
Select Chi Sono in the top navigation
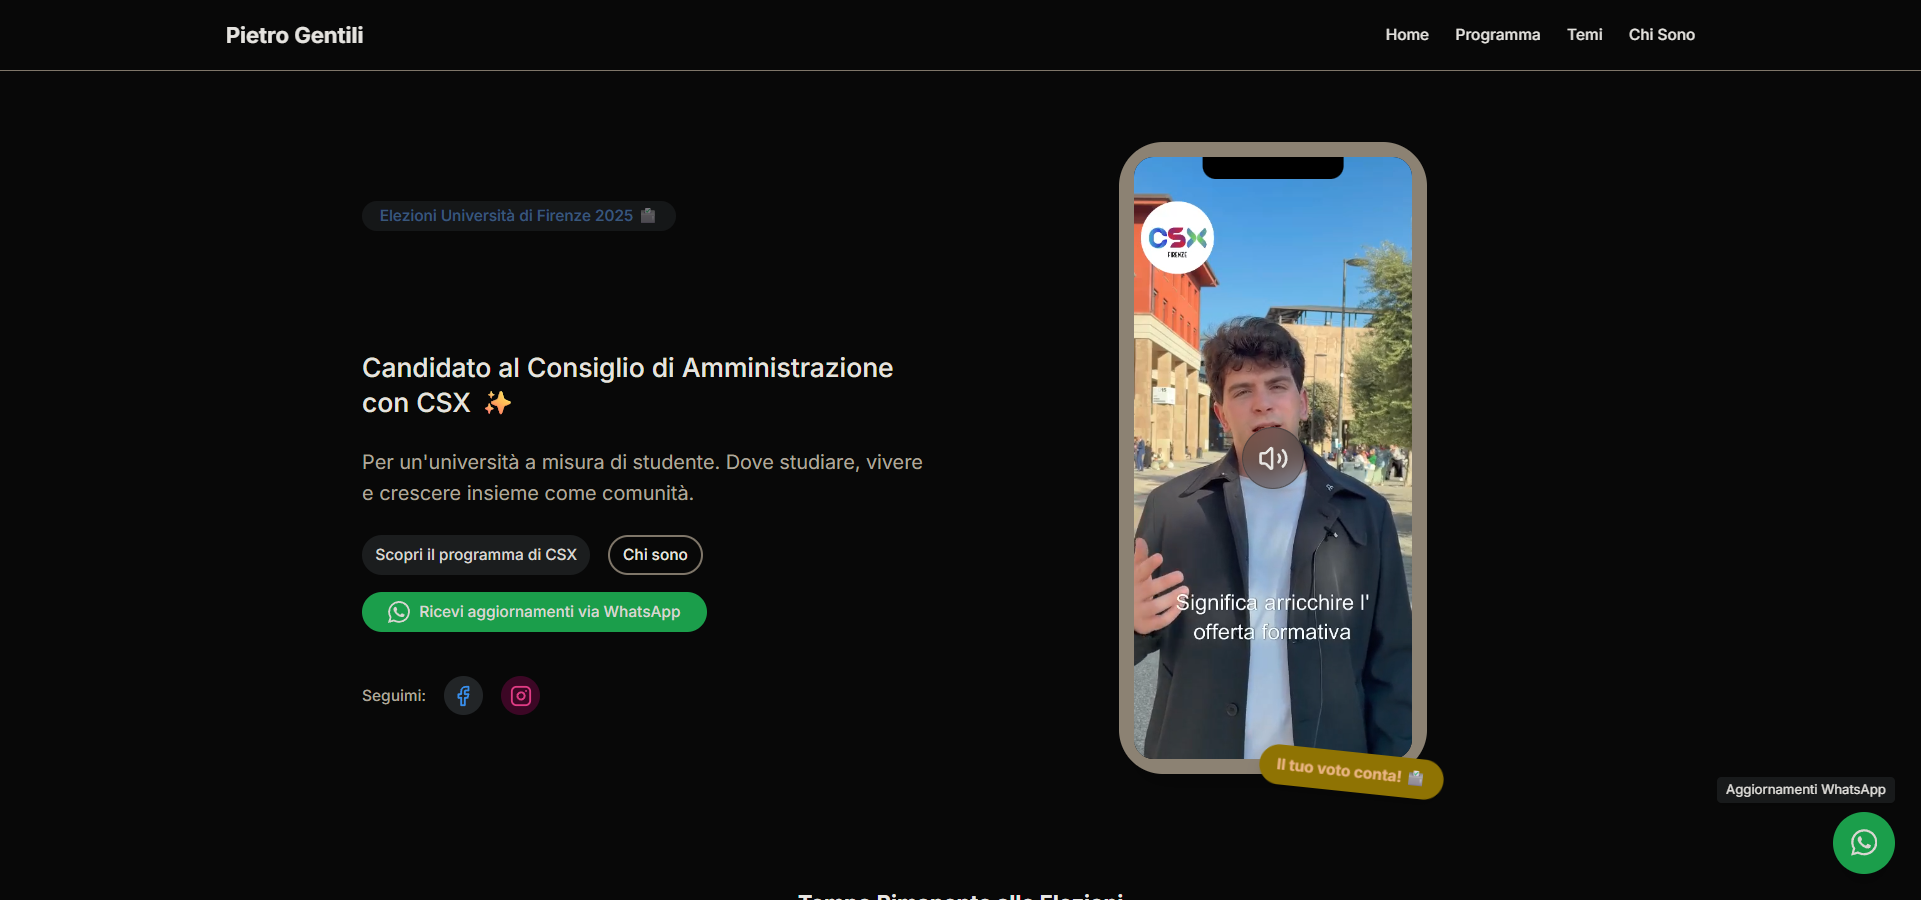[x=1661, y=35]
